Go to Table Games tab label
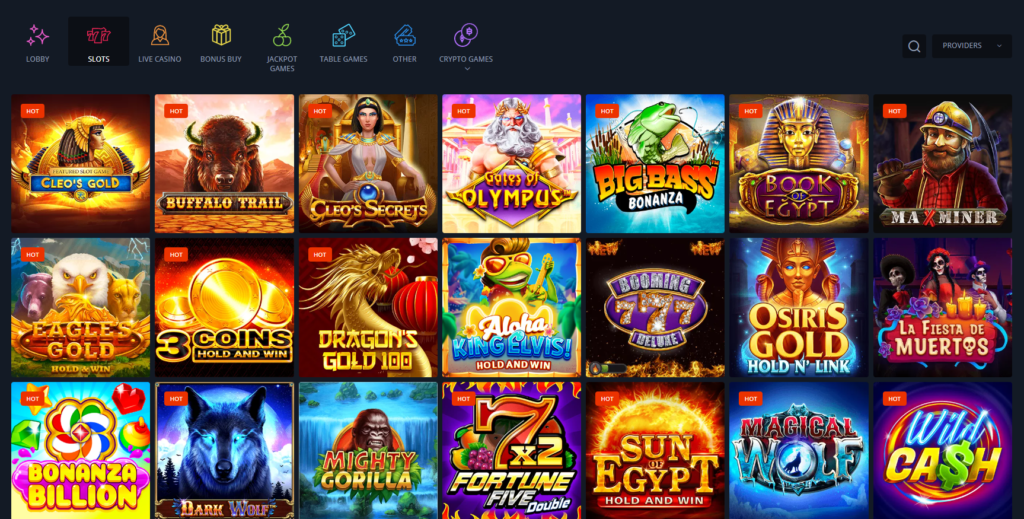Viewport: 1024px width, 519px height. click(344, 59)
